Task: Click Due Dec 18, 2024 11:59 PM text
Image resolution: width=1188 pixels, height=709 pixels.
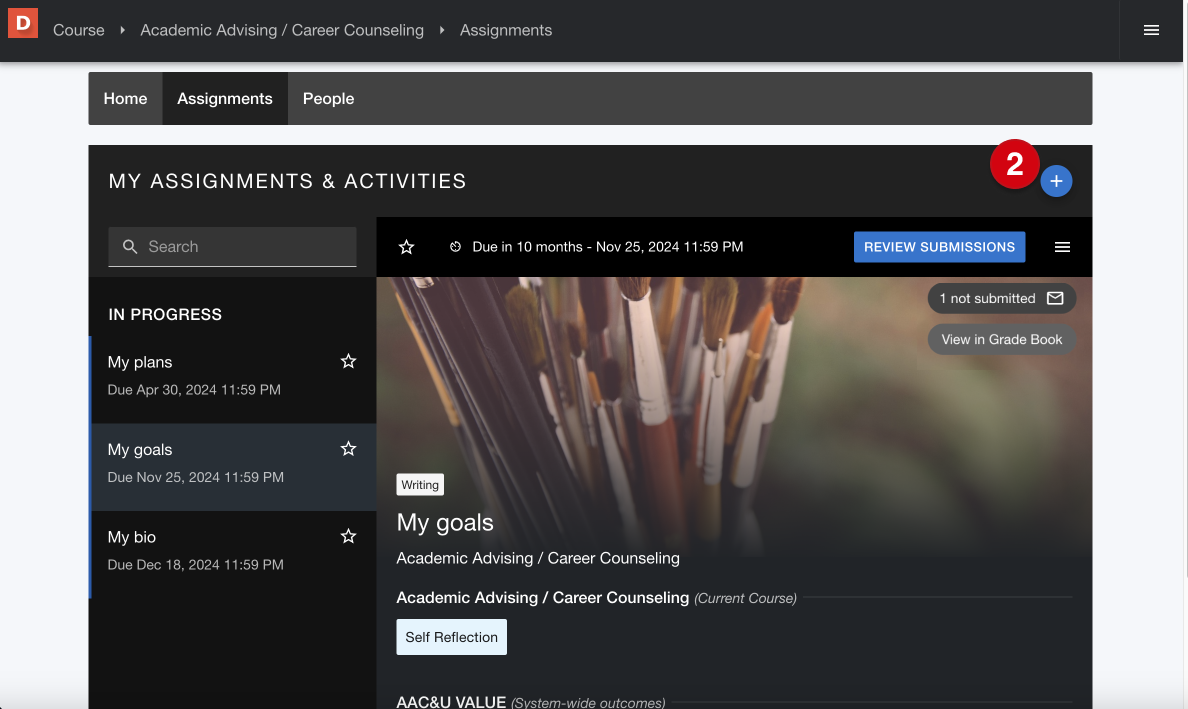Action: pos(195,564)
